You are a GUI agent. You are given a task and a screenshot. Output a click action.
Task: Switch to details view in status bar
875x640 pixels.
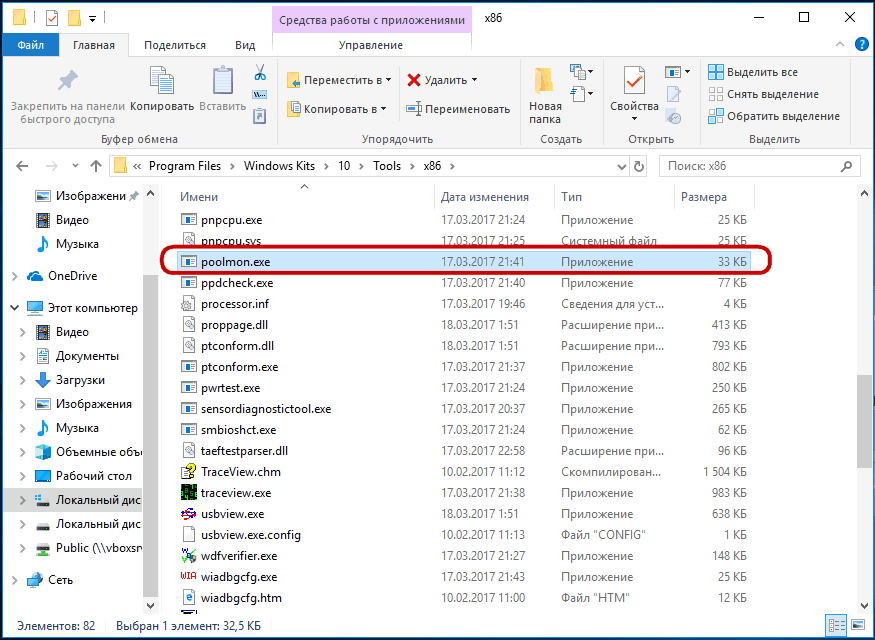[x=835, y=625]
